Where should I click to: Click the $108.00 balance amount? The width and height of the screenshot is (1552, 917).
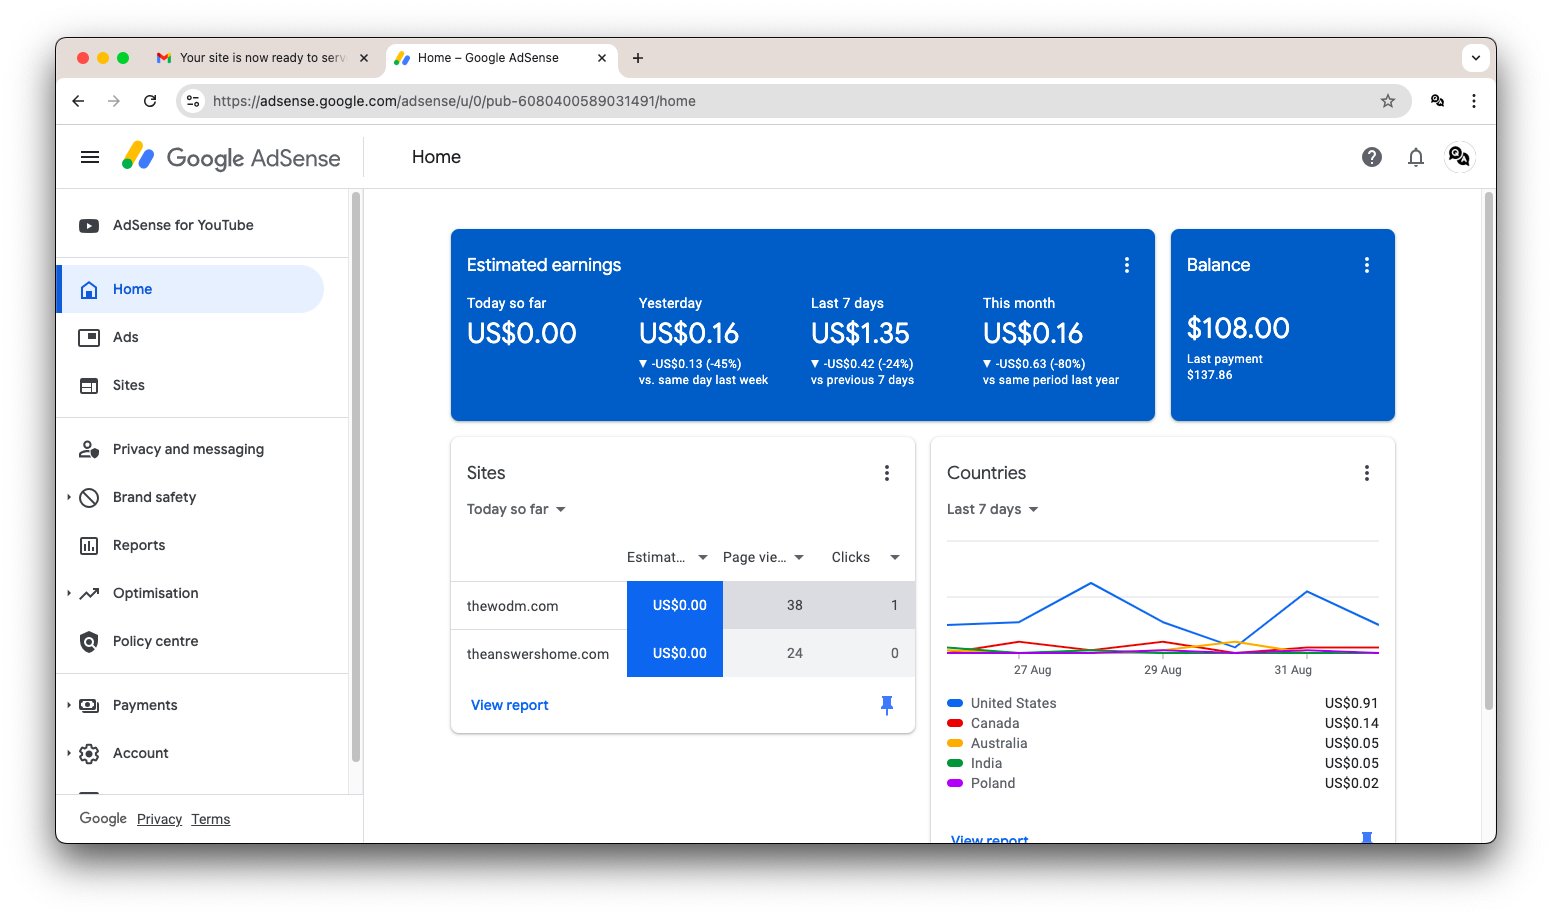(x=1238, y=328)
